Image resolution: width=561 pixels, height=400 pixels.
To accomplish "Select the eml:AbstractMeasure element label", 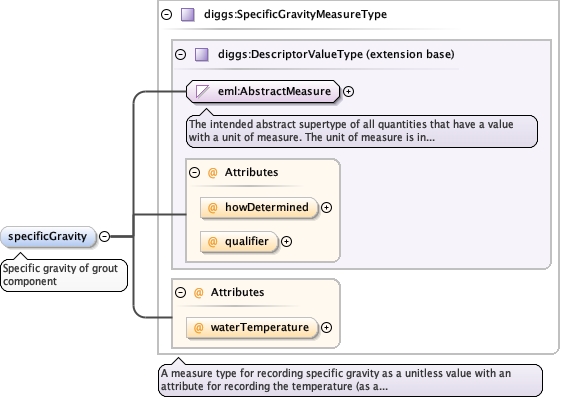I will pos(274,91).
